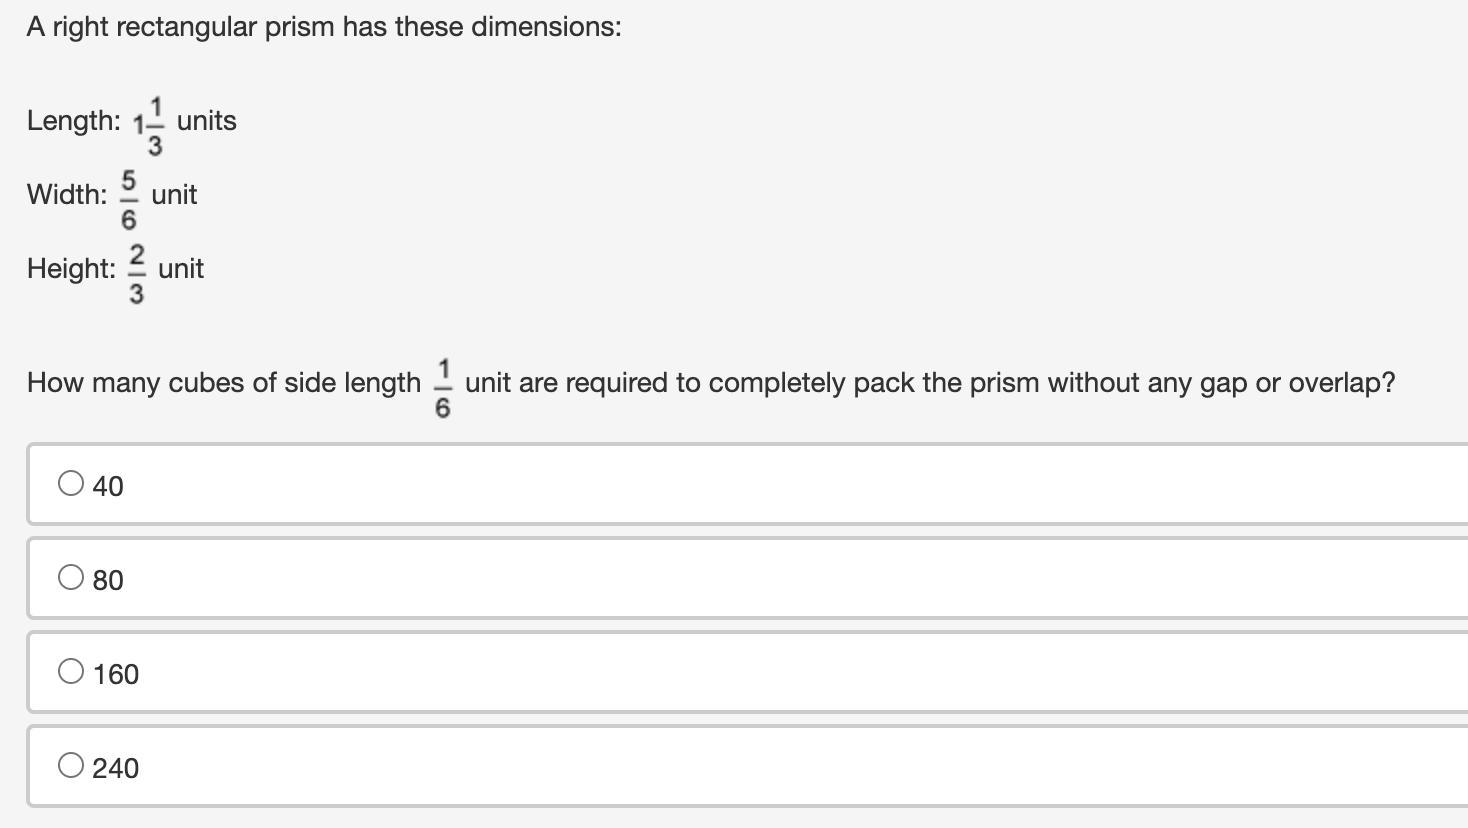Click the "160" answer label text
The height and width of the screenshot is (828, 1468).
pos(116,674)
